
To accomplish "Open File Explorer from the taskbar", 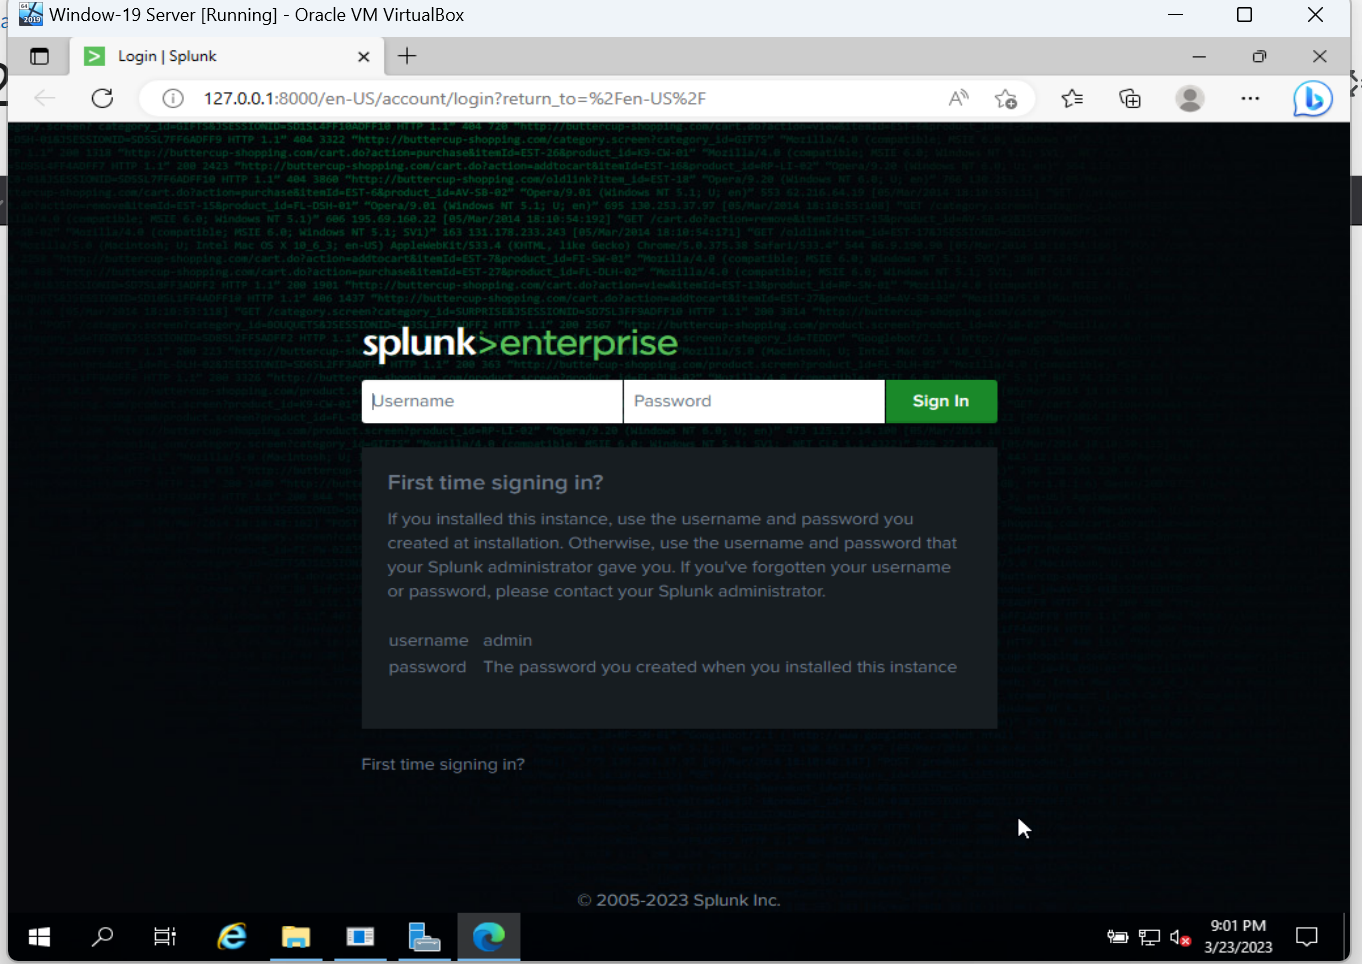I will click(296, 937).
